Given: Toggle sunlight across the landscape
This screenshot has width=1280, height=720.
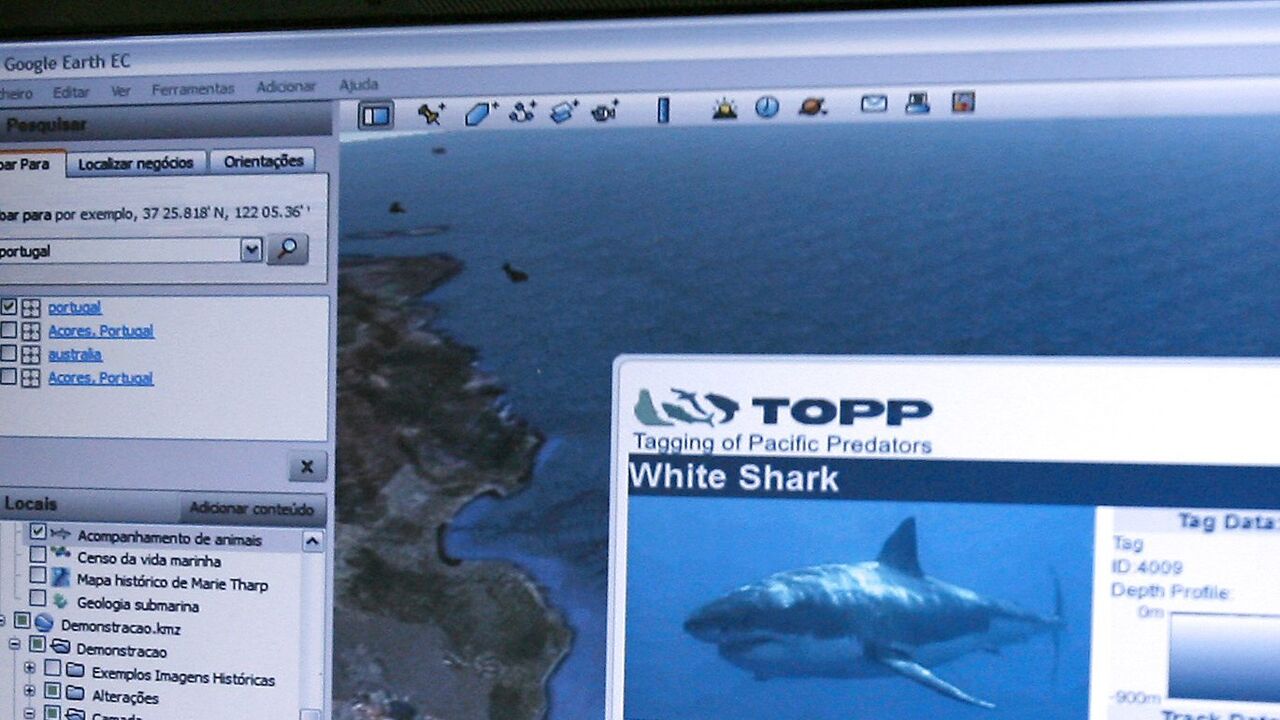Looking at the screenshot, I should coord(724,108).
